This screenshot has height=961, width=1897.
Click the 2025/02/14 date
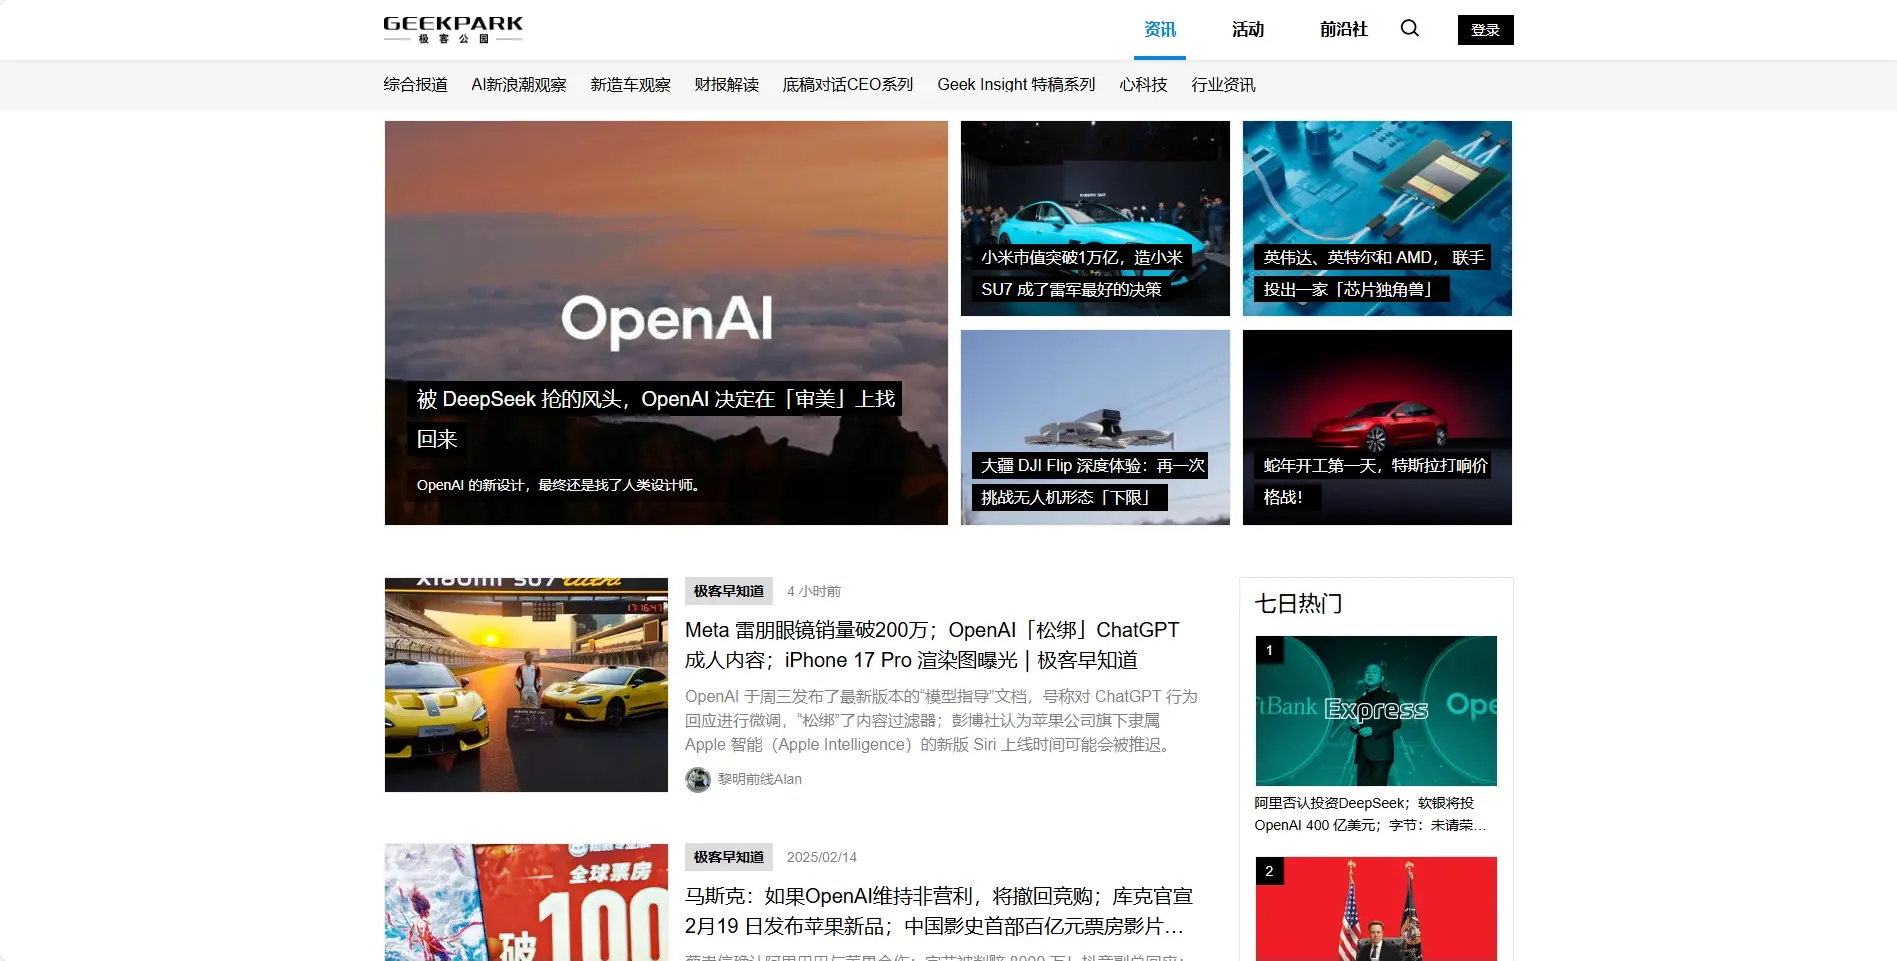(822, 857)
